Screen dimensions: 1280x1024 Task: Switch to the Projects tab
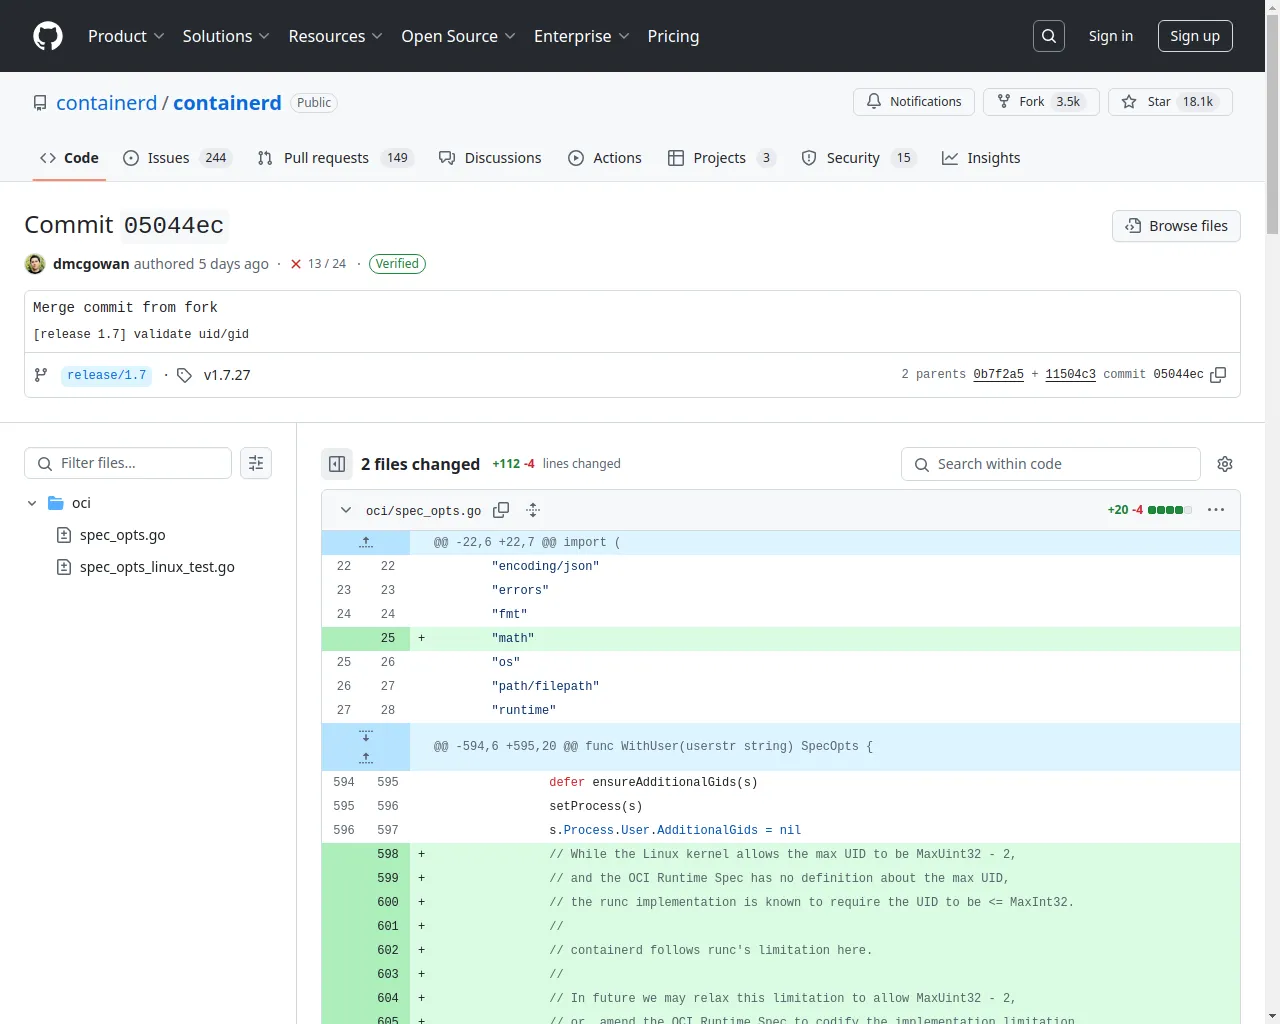(x=721, y=158)
